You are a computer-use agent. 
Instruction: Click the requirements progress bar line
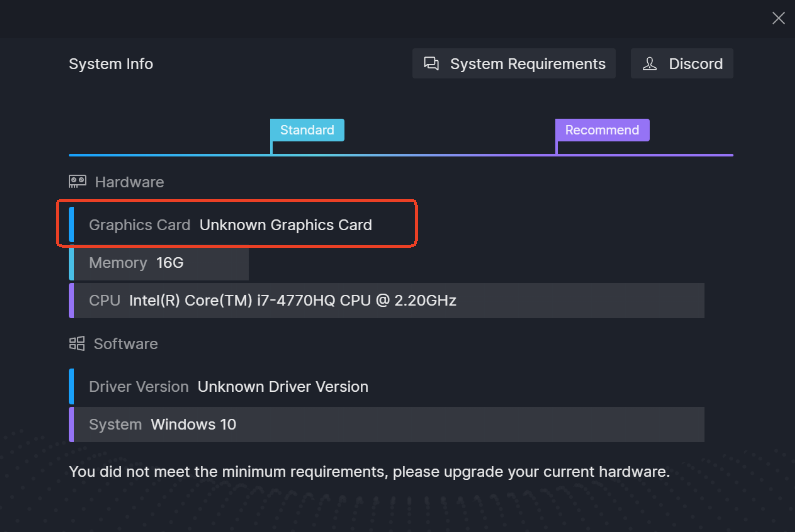tap(401, 155)
